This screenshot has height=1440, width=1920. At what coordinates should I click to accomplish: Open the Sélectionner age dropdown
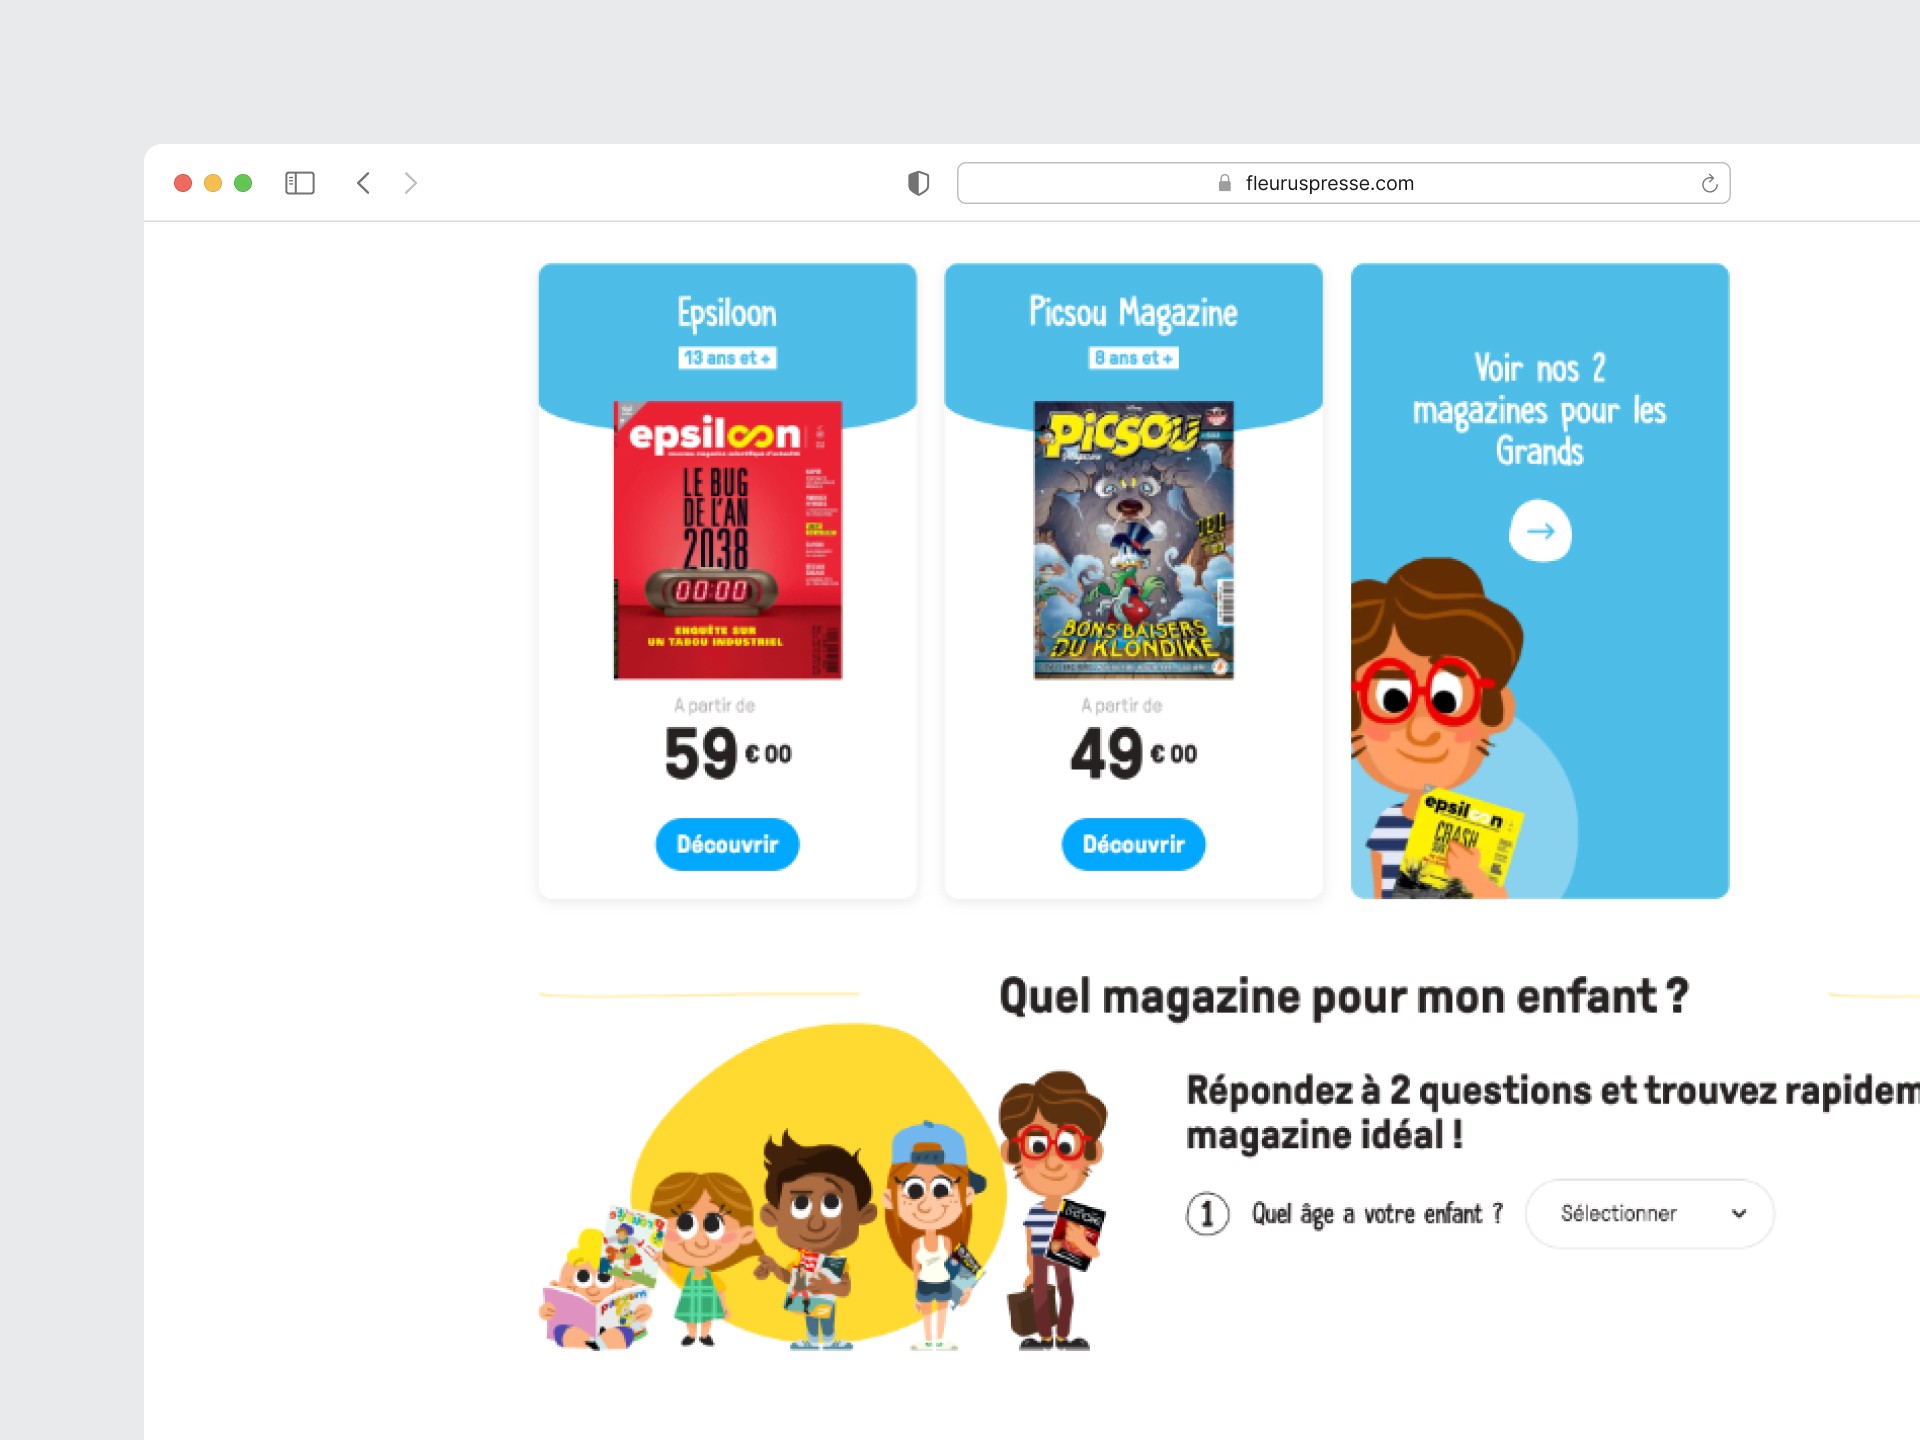[1650, 1213]
